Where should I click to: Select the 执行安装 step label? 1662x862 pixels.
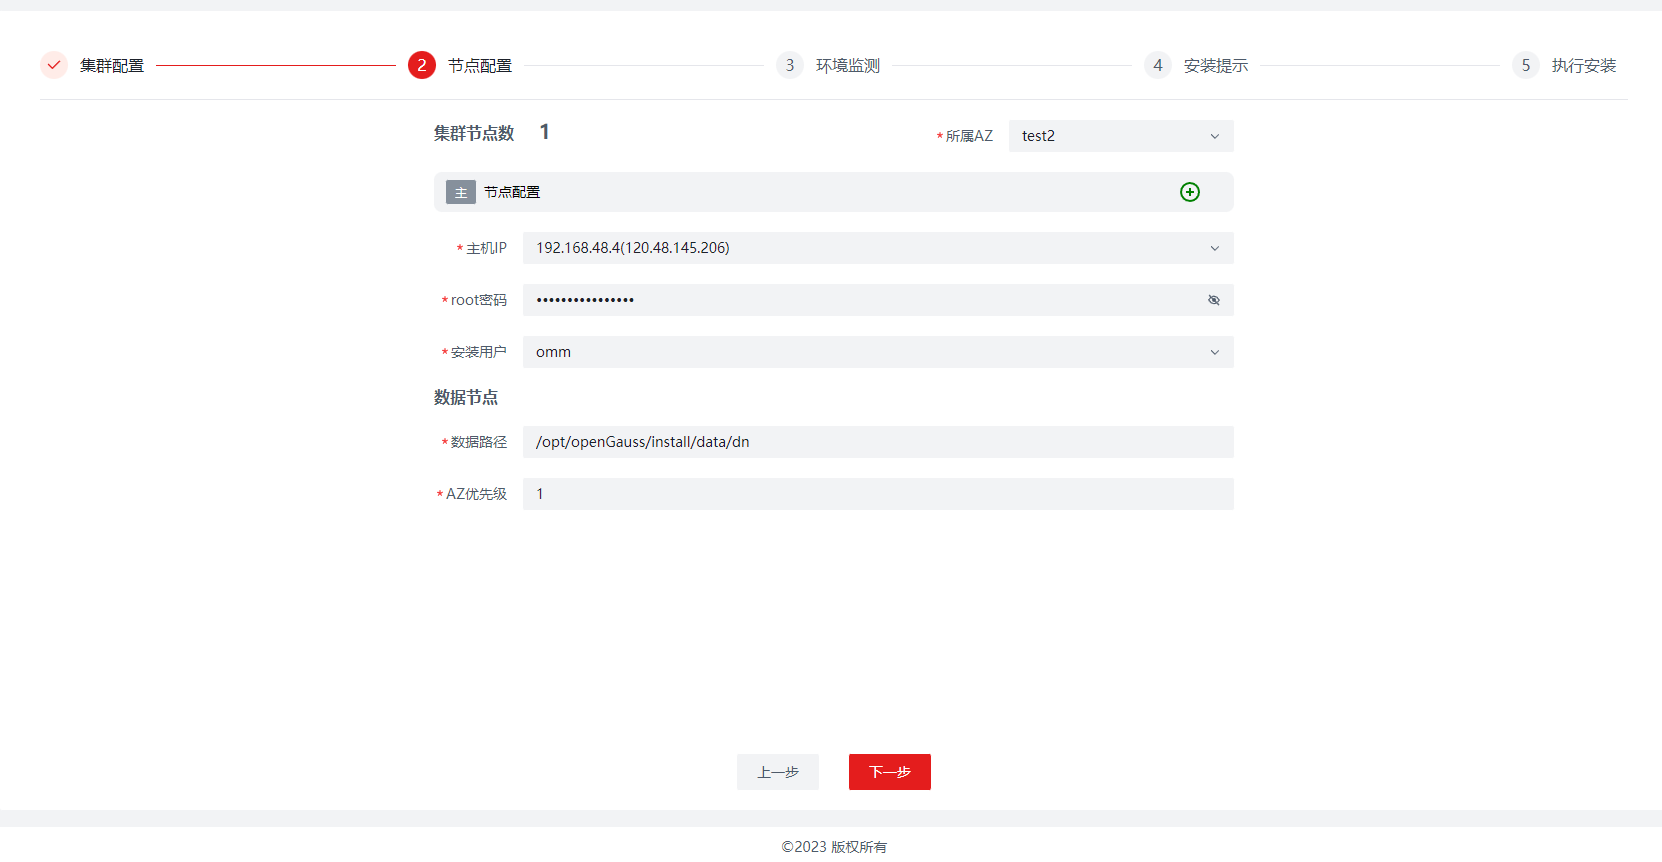pos(1583,66)
